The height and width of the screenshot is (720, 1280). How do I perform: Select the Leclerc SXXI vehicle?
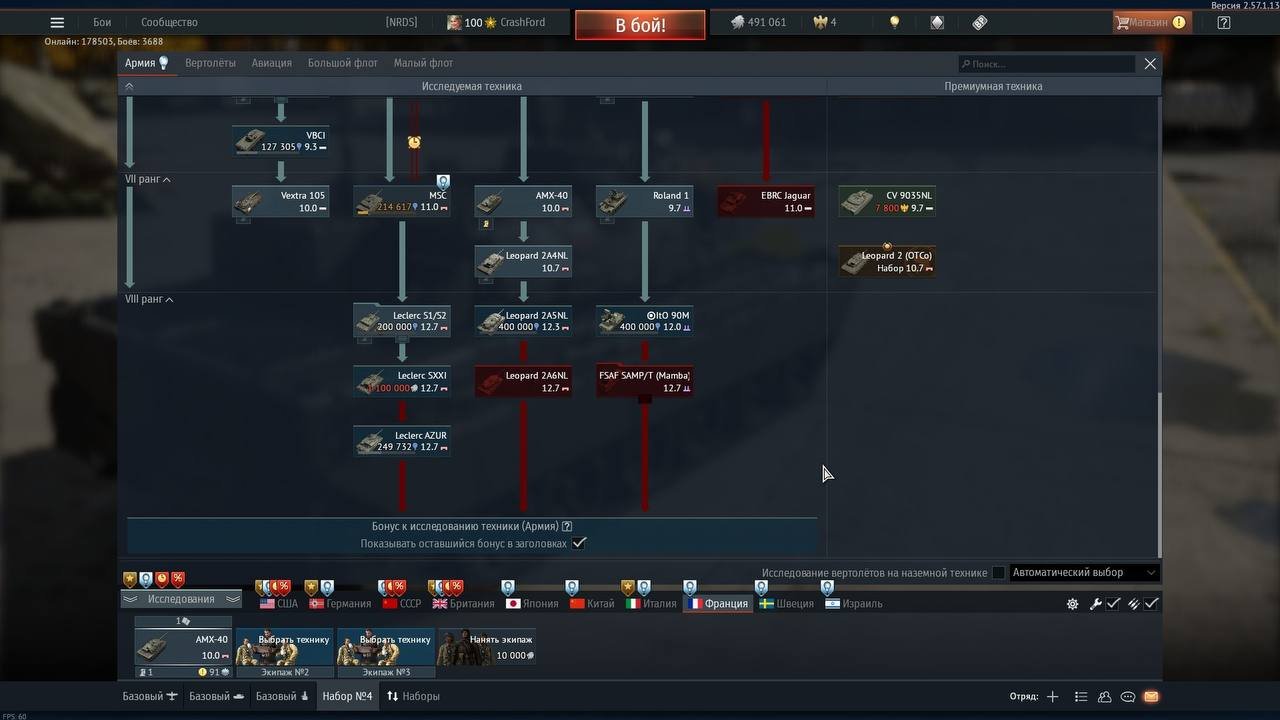[x=402, y=382]
